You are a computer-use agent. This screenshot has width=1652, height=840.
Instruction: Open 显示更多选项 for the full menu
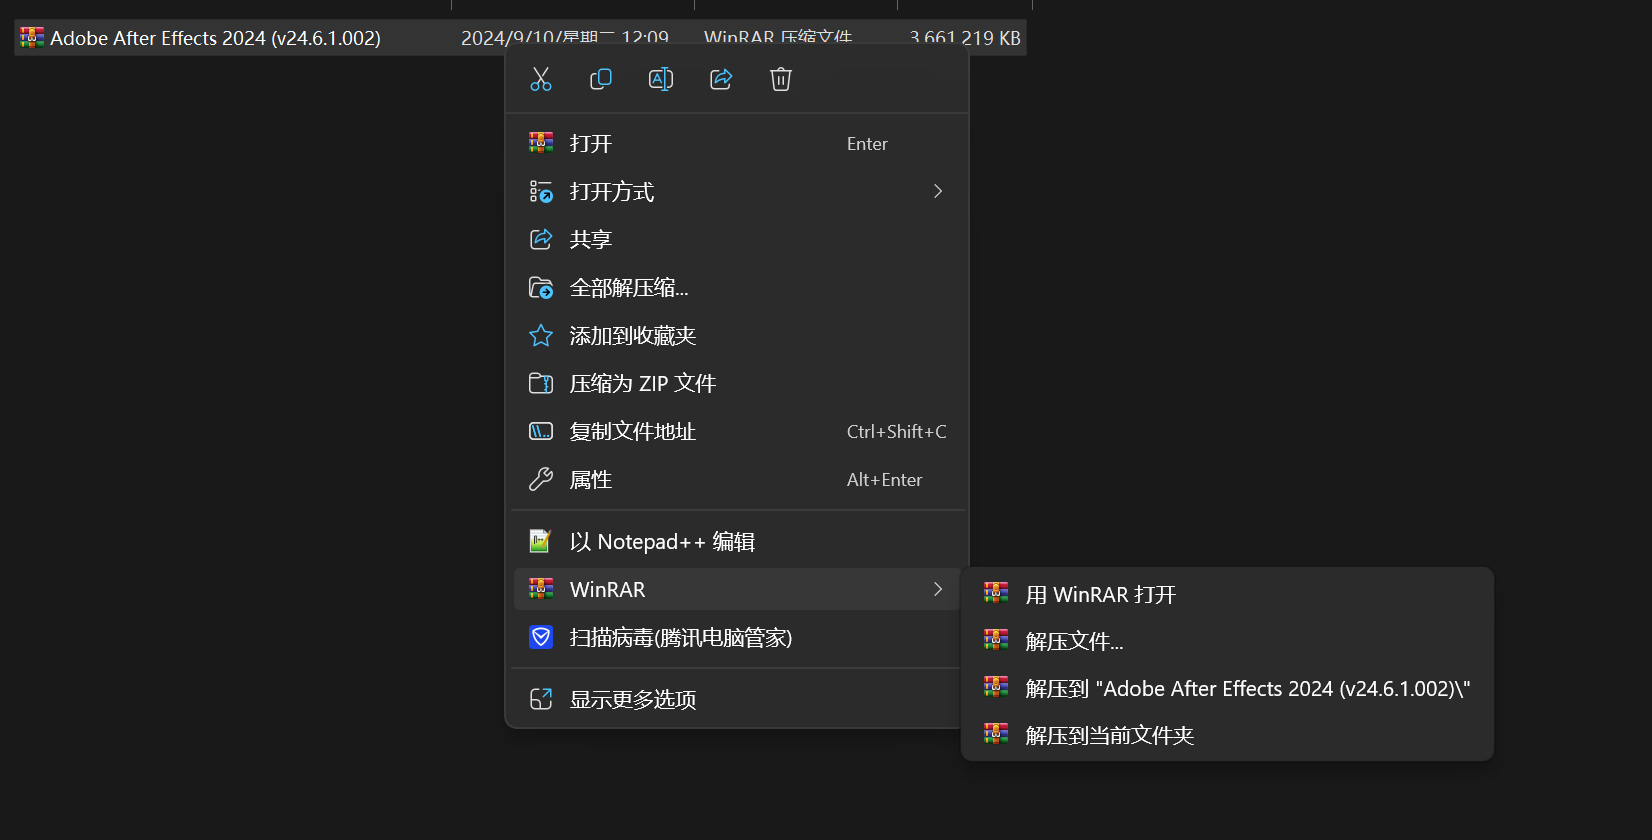(x=632, y=700)
